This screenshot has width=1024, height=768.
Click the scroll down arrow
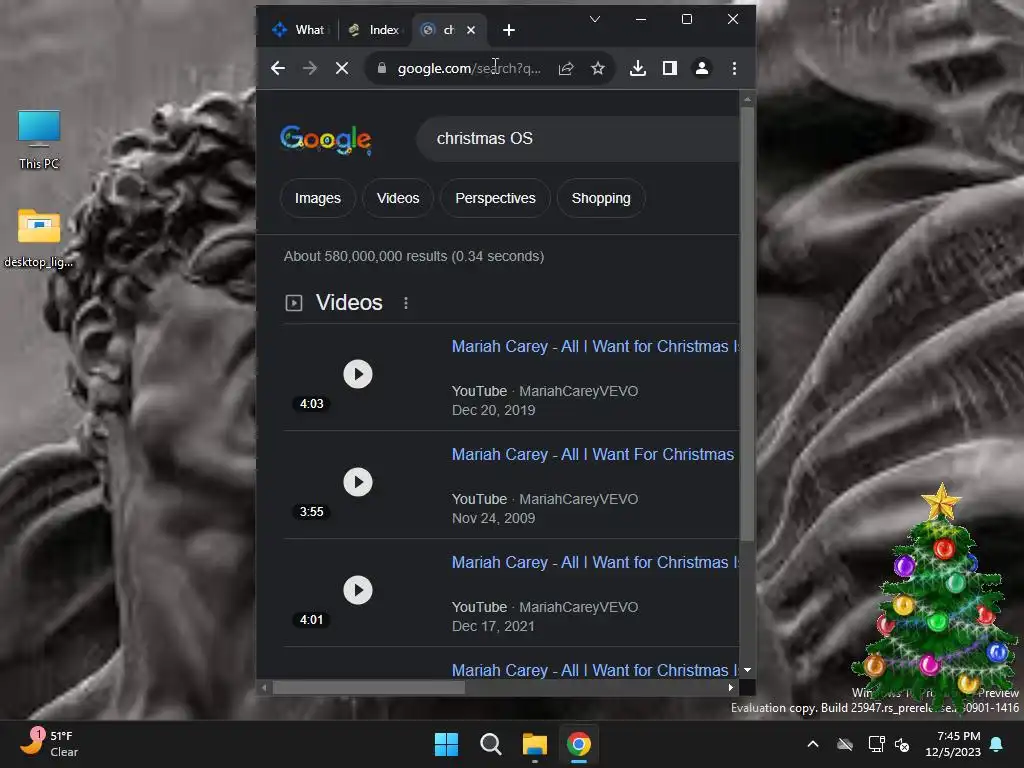pos(747,670)
